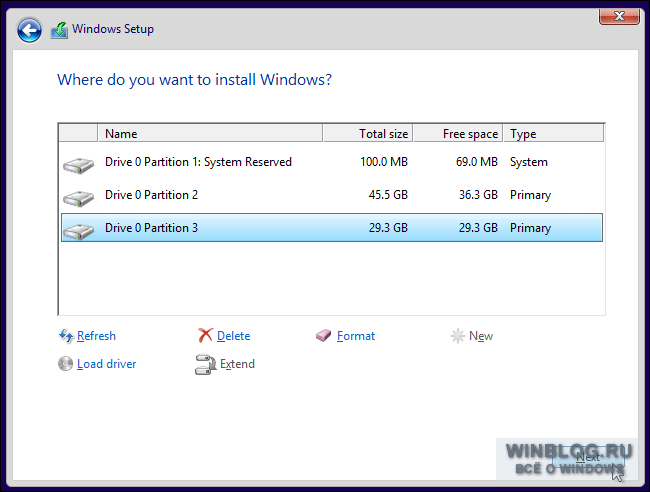The width and height of the screenshot is (650, 492).
Task: Click drive icon for Partition 2
Action: point(78,198)
